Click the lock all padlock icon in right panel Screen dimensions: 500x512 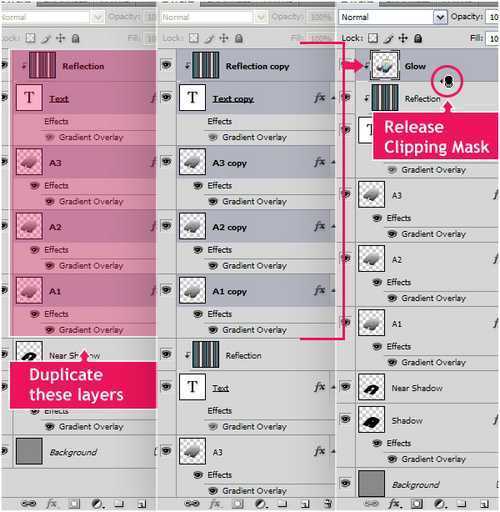[418, 38]
